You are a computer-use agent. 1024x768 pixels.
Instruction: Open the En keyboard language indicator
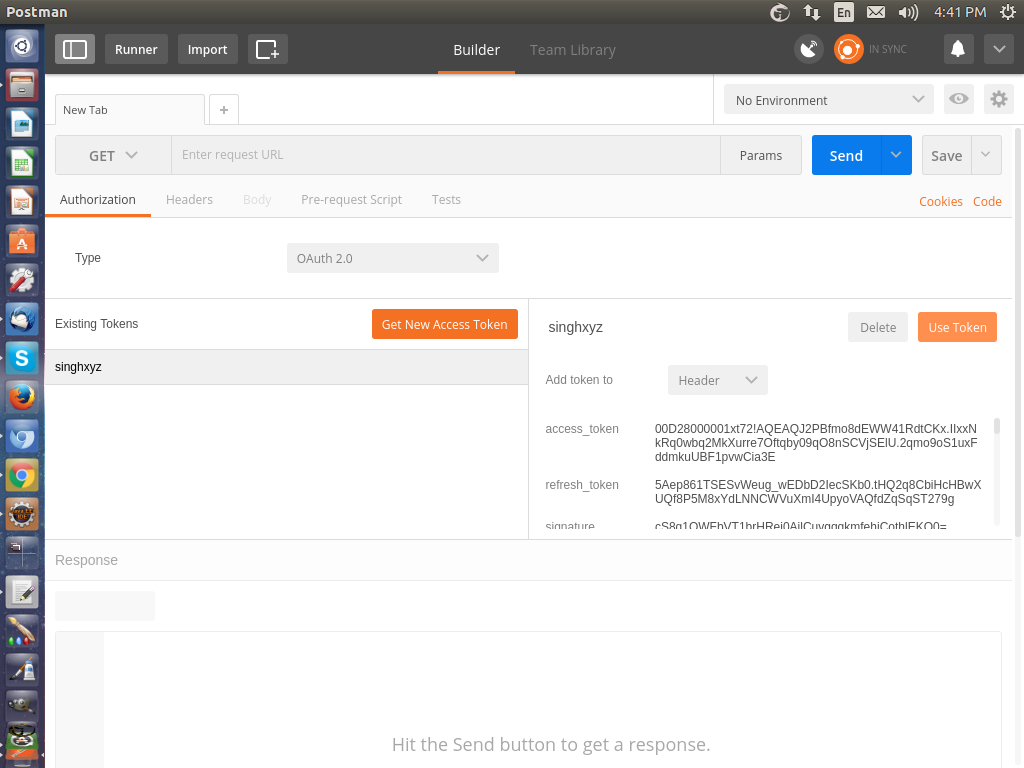(844, 12)
